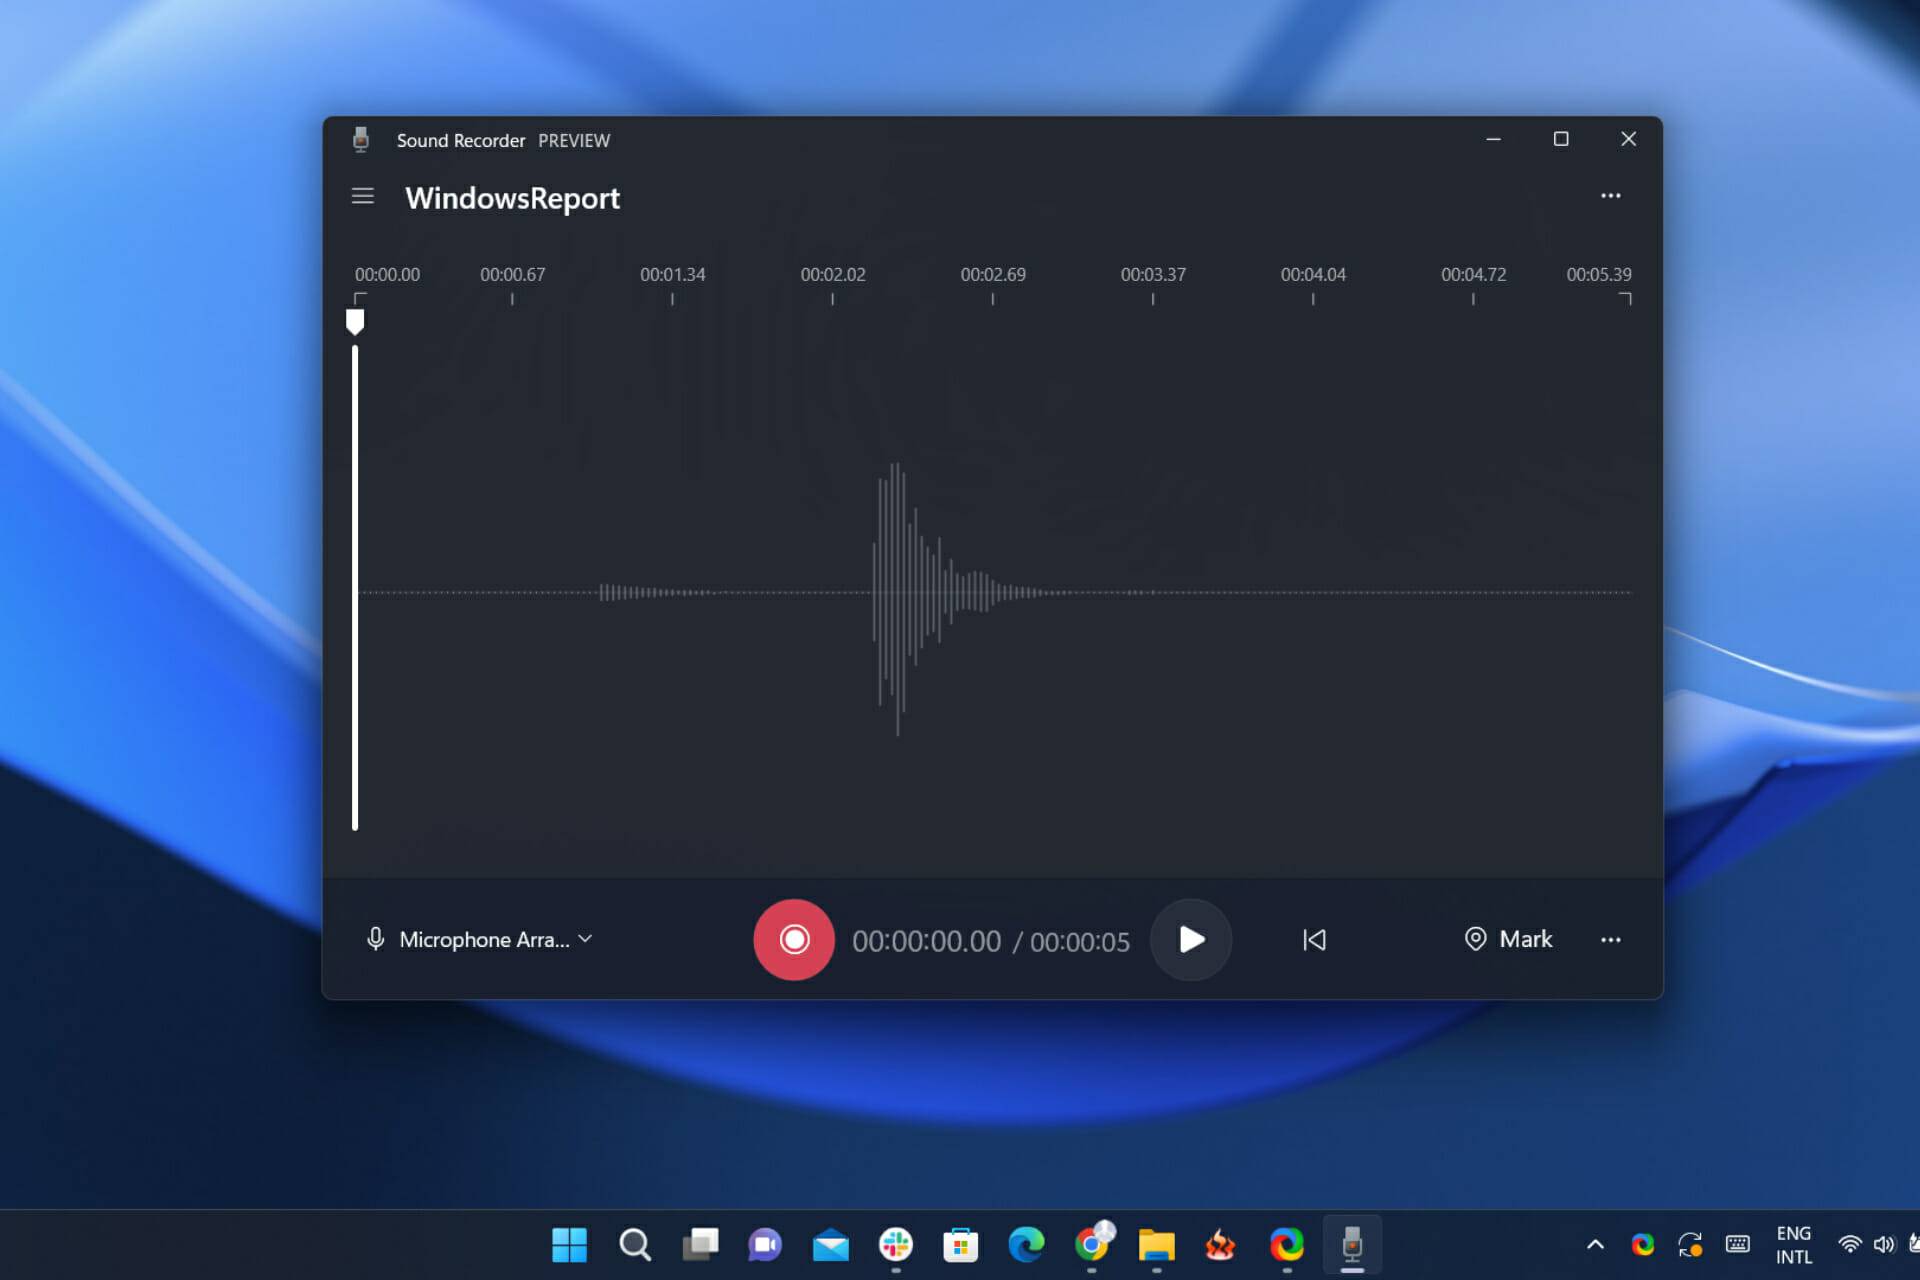Viewport: 1920px width, 1280px height.
Task: Adjust volume via the speaker tray icon
Action: [1882, 1243]
